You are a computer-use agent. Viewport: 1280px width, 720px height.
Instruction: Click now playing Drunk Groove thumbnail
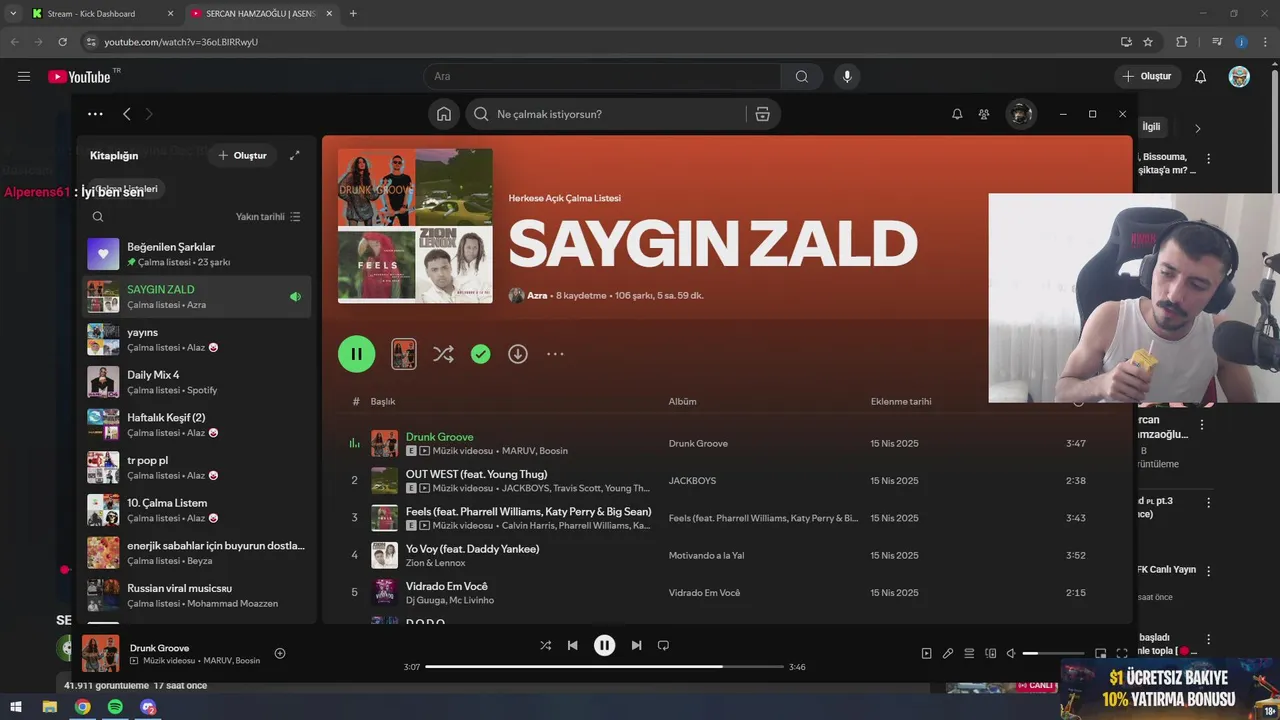pos(100,653)
